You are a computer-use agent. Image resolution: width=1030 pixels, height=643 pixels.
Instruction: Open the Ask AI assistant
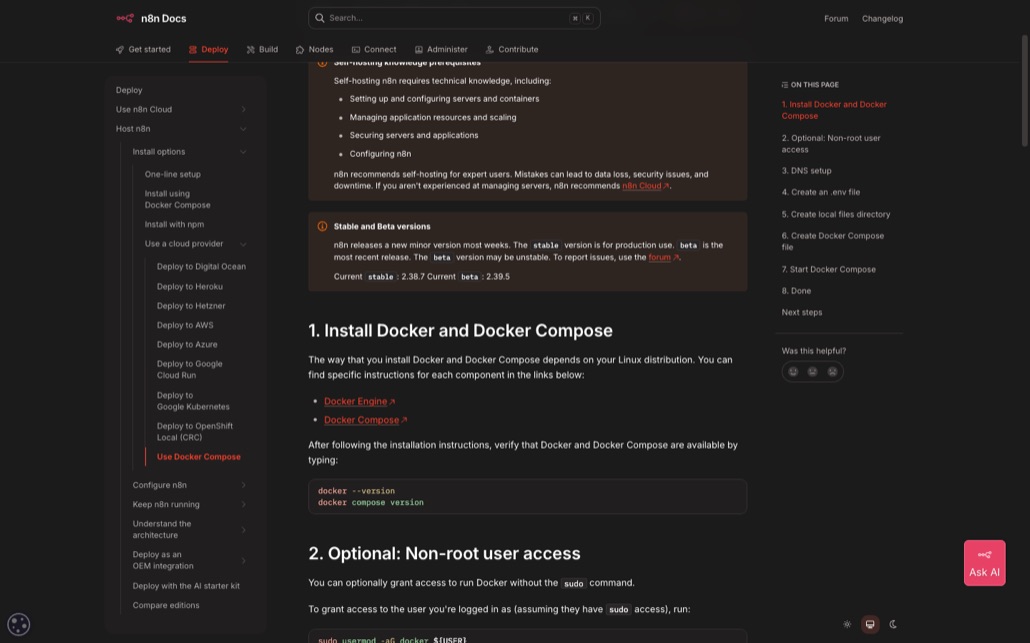pyautogui.click(x=984, y=563)
